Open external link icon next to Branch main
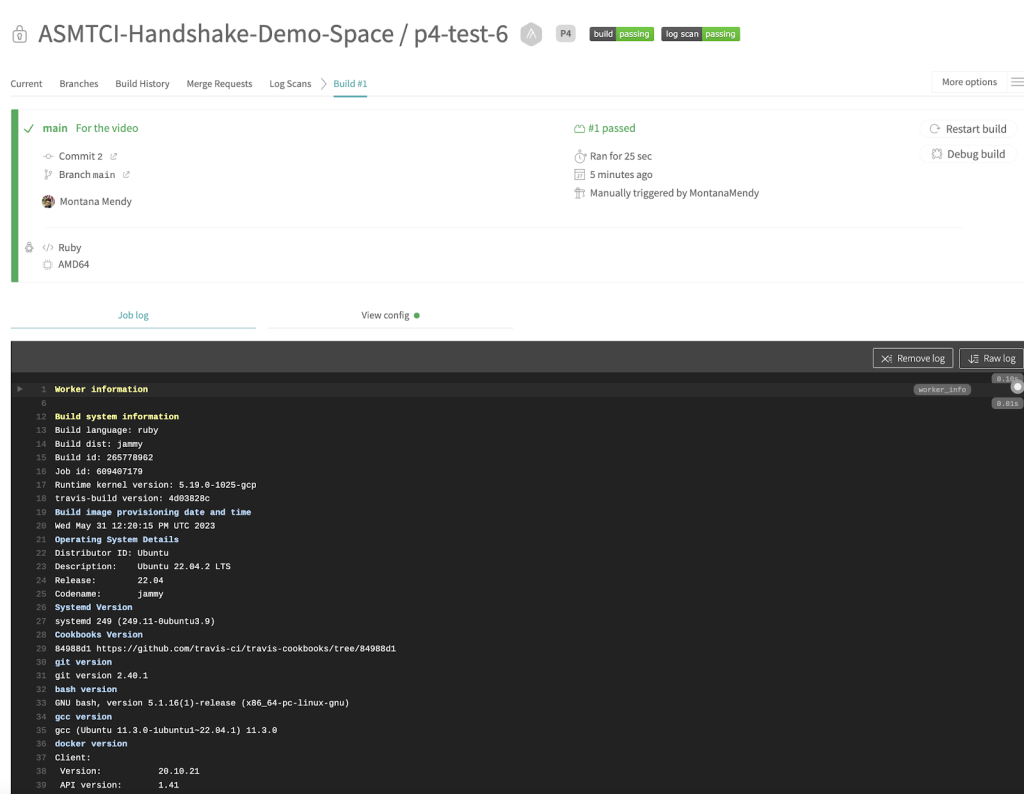The width and height of the screenshot is (1024, 794). 126,174
